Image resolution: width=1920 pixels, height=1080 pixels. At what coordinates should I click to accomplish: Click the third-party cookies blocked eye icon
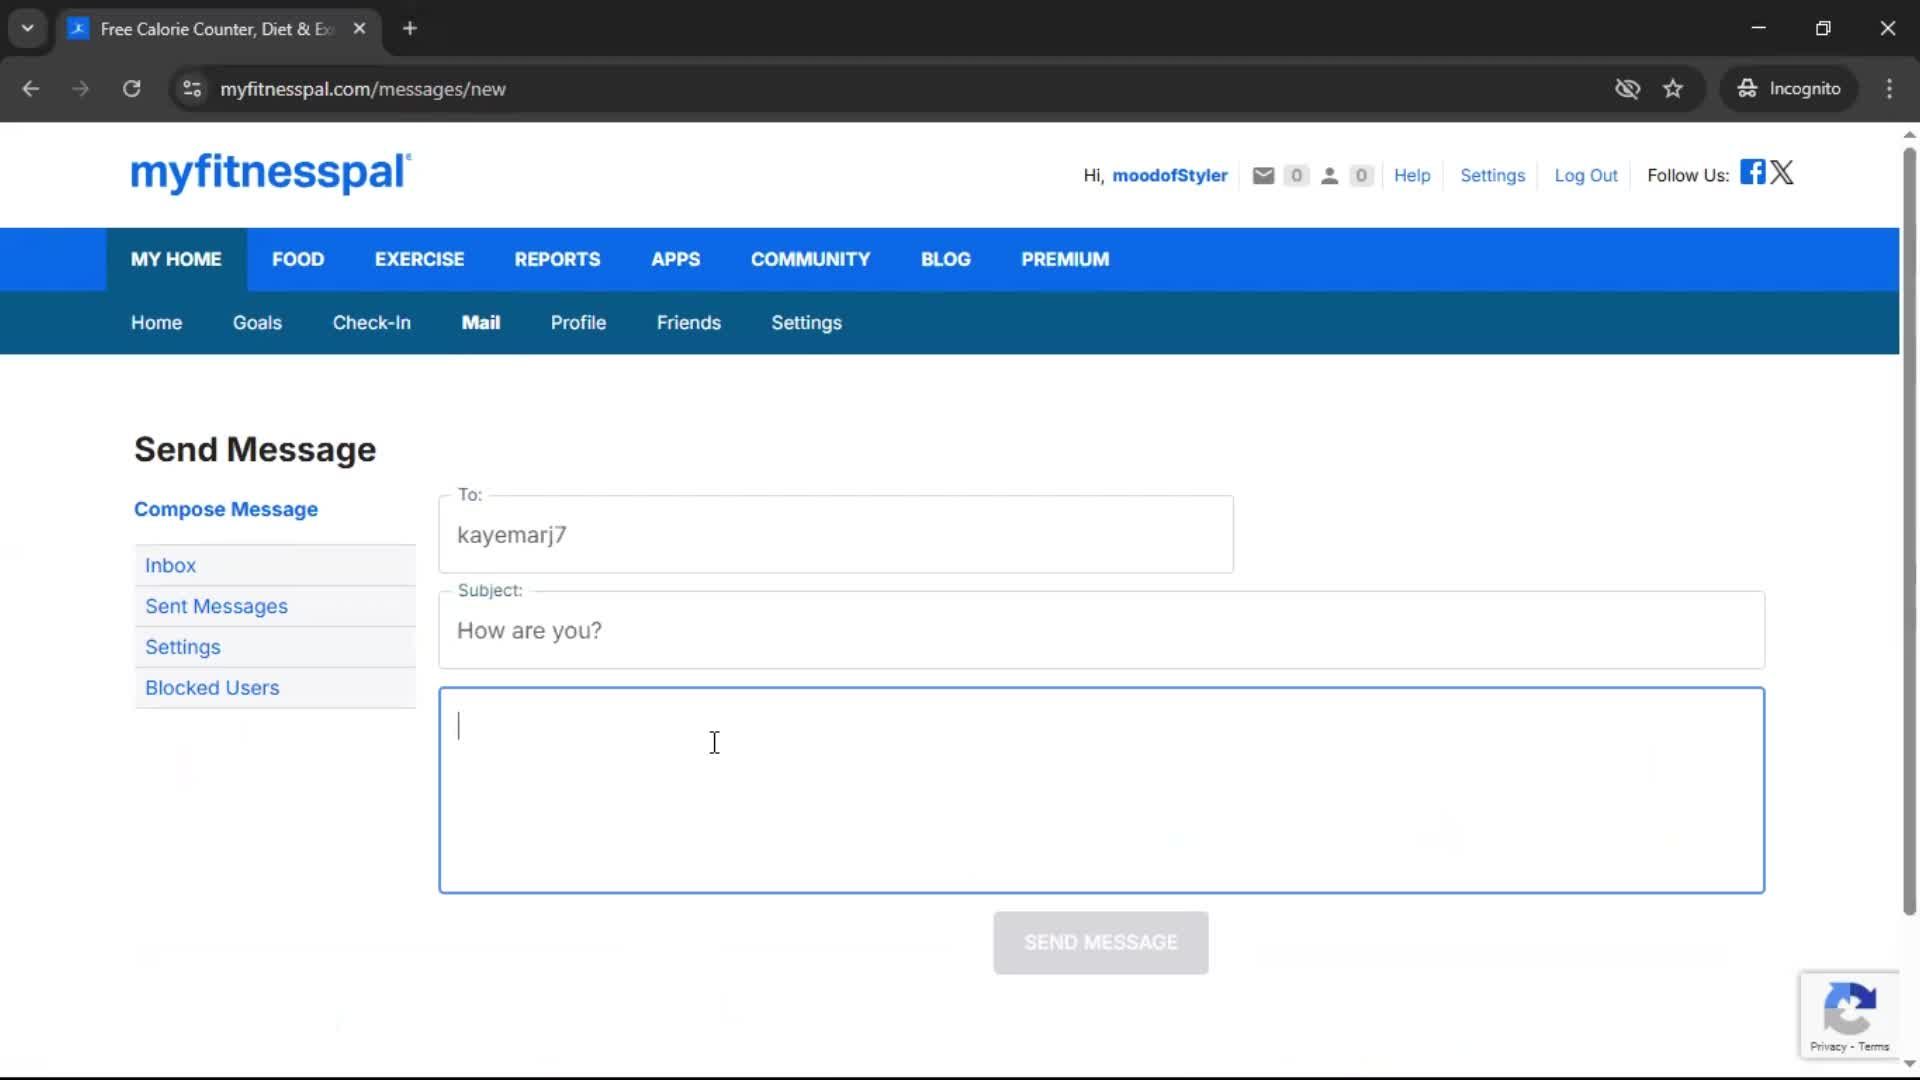pos(1627,89)
